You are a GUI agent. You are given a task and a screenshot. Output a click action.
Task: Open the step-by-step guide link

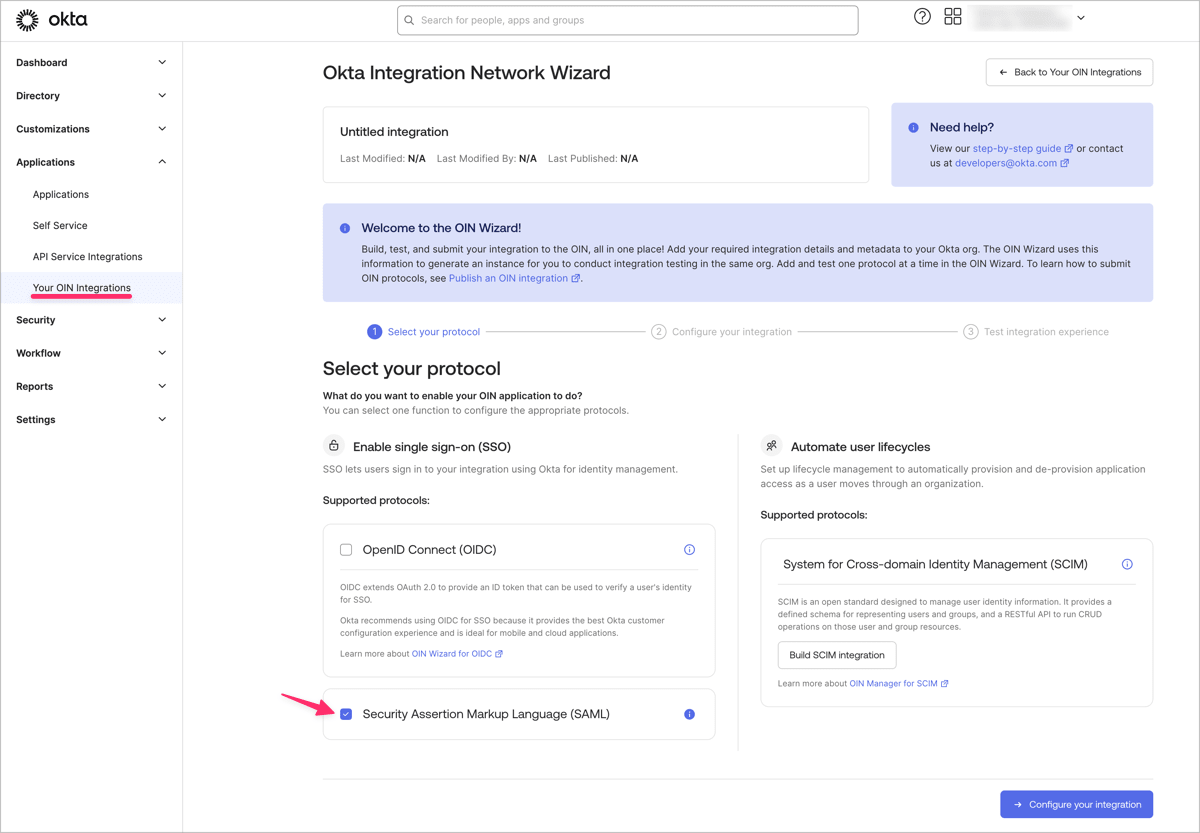(1023, 148)
